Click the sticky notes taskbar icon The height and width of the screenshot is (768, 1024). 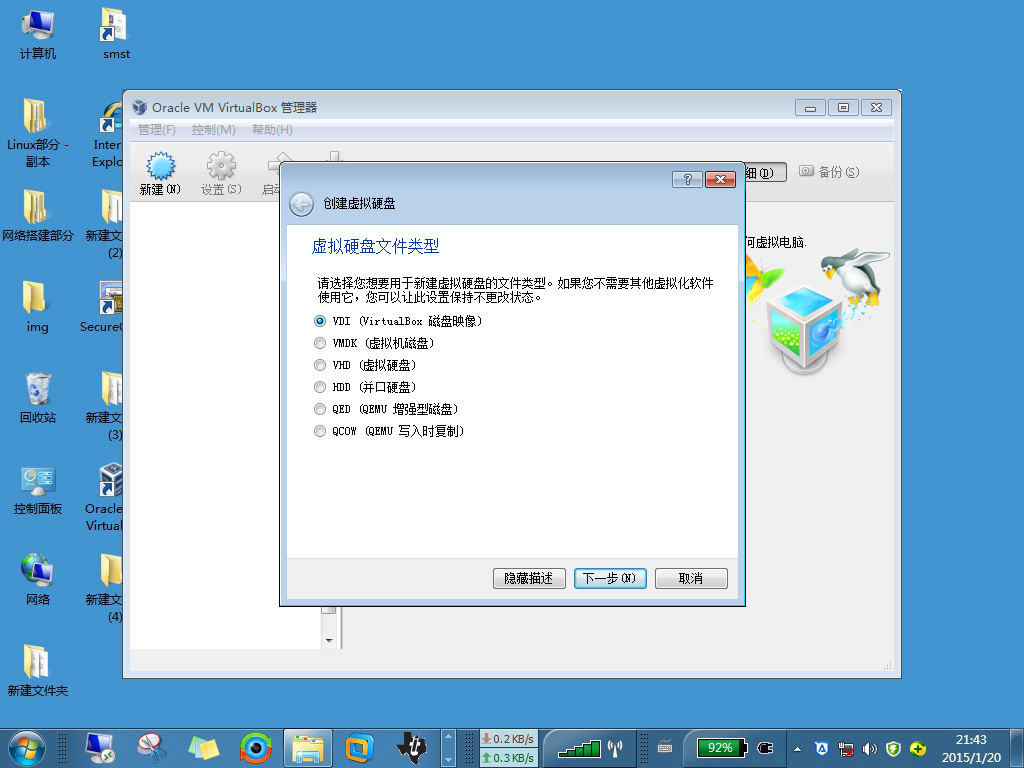tap(204, 748)
